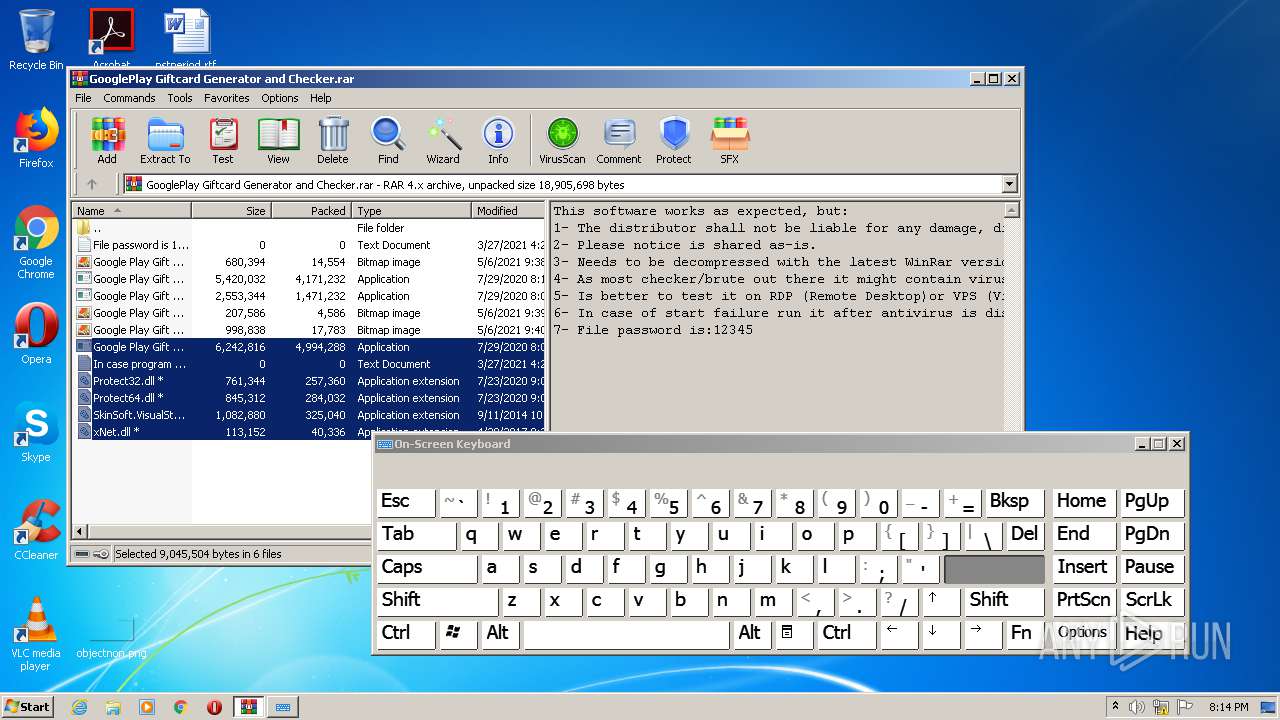This screenshot has height=720, width=1280.
Task: Open the VLC media player shortcut
Action: [x=36, y=634]
